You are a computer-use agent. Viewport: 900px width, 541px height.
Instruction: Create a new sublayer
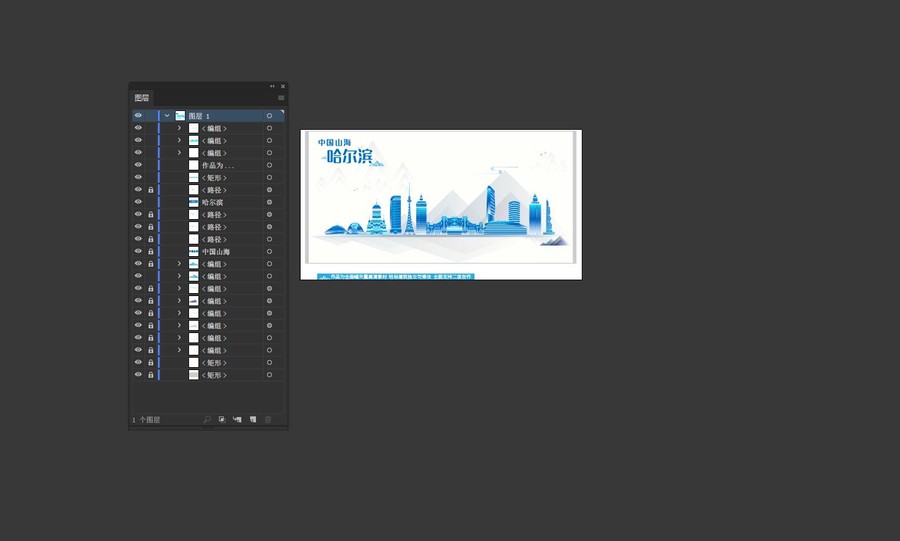tap(237, 419)
